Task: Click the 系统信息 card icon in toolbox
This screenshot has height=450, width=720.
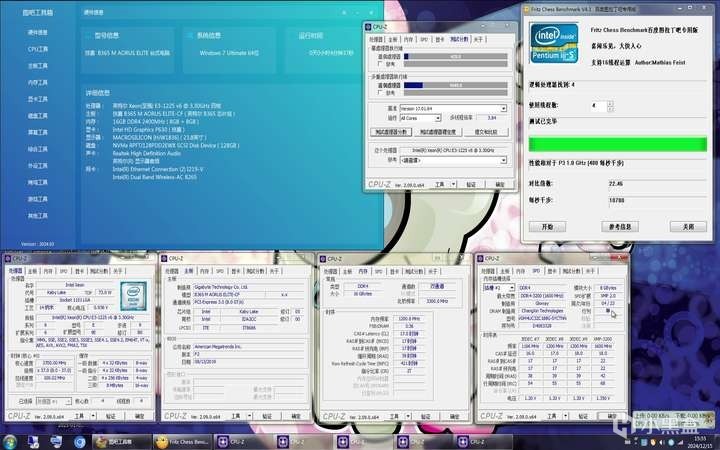Action: coord(190,35)
